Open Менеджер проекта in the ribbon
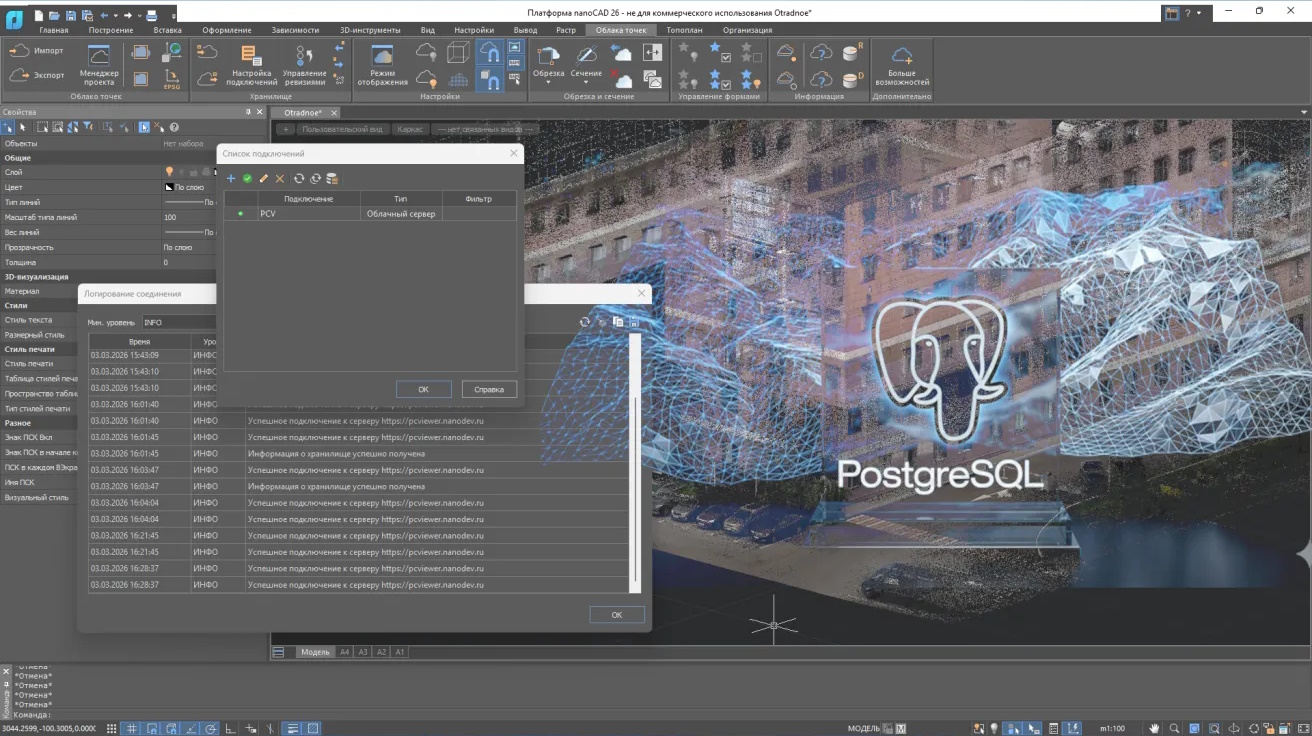1312x736 pixels. coord(99,65)
